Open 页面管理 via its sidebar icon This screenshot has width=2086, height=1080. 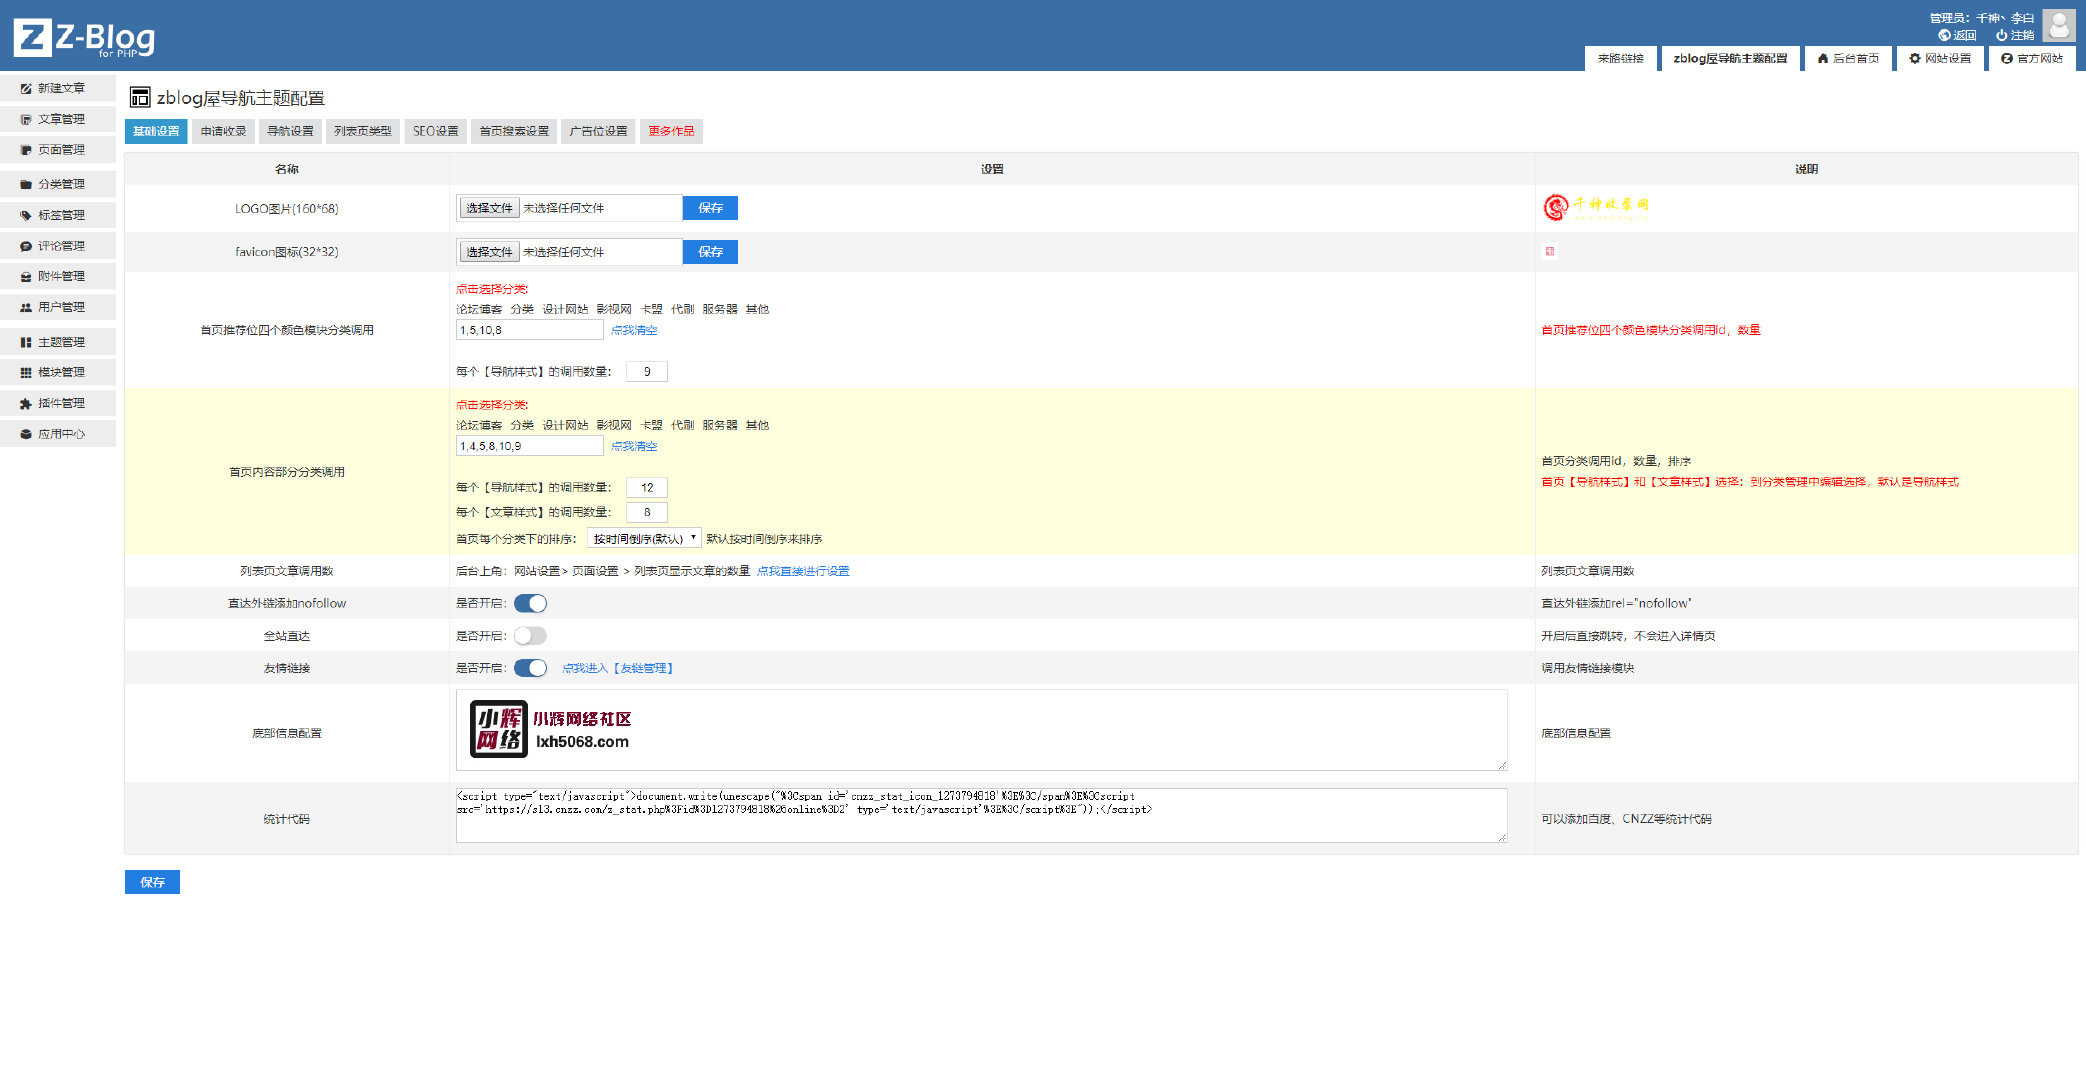click(26, 150)
